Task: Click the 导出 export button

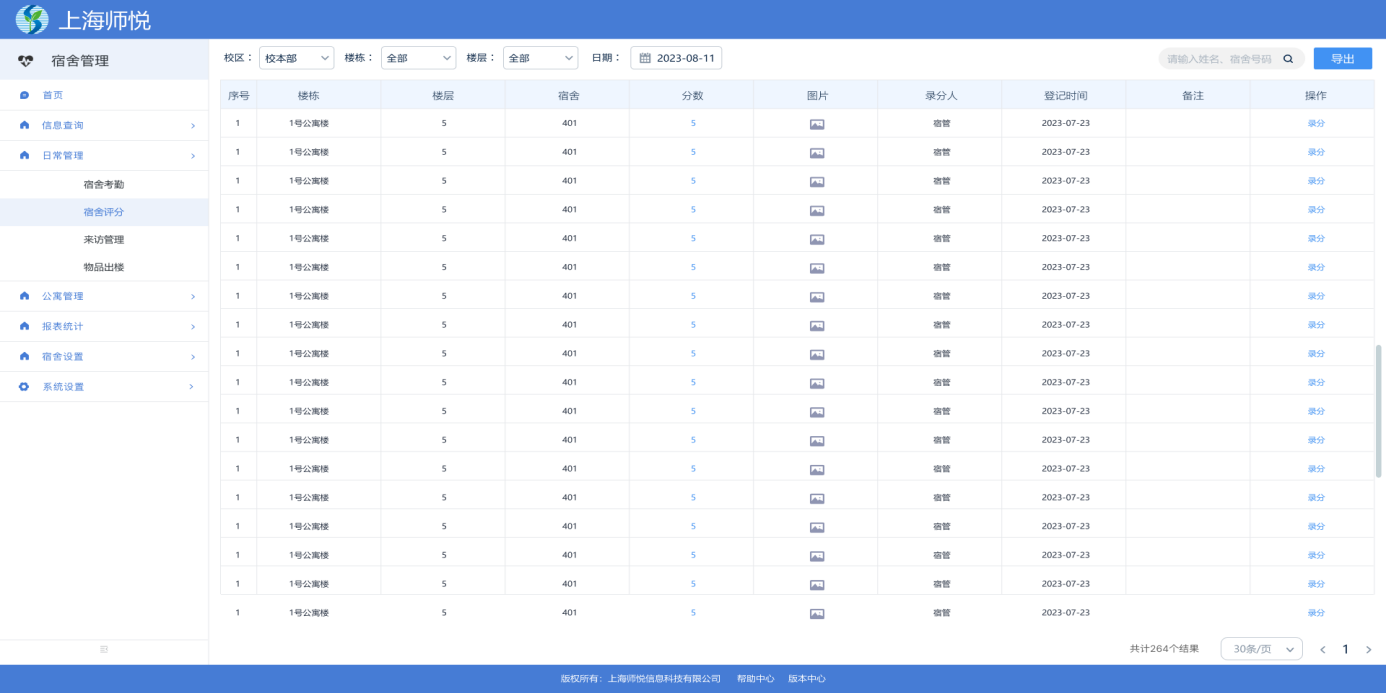Action: [x=1343, y=58]
